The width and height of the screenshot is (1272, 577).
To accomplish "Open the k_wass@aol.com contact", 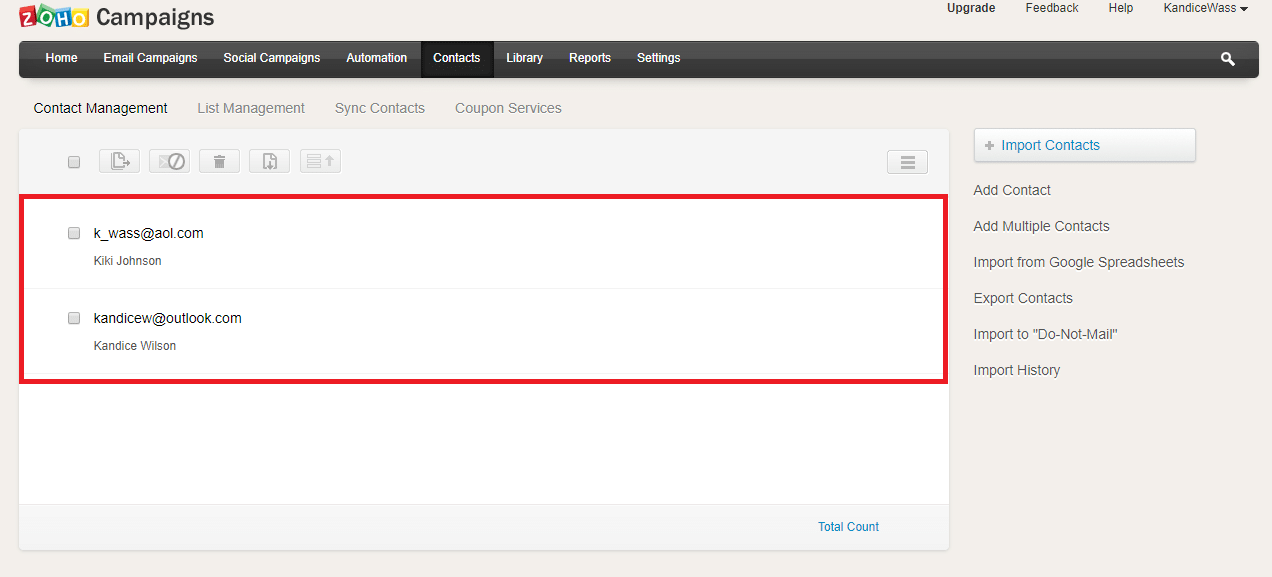I will (149, 233).
